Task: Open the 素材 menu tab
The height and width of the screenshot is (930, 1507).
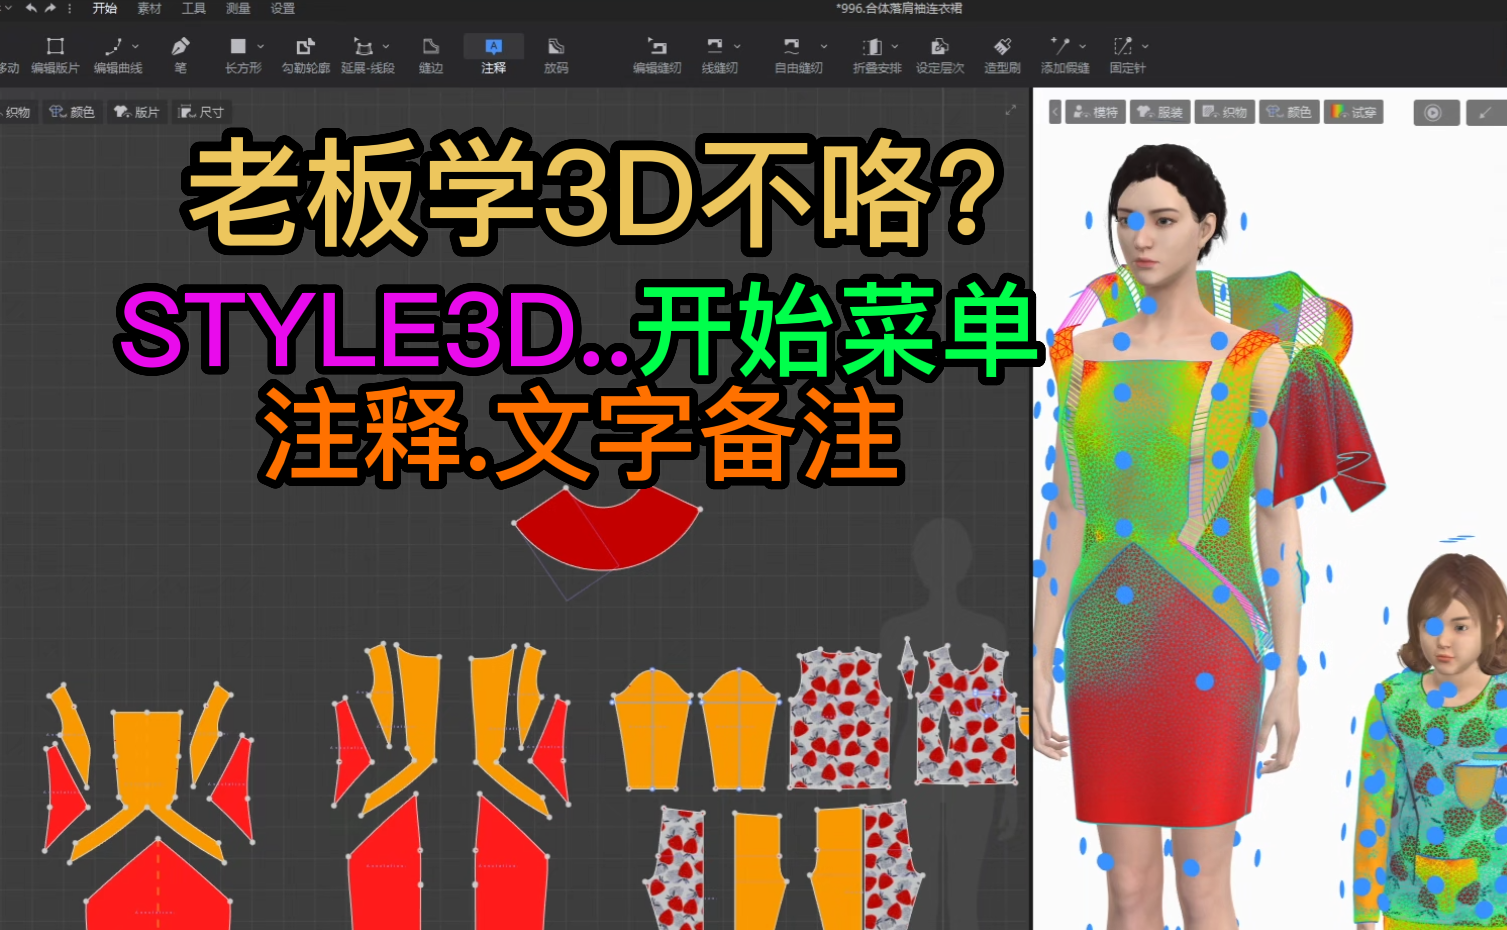Action: pyautogui.click(x=149, y=8)
